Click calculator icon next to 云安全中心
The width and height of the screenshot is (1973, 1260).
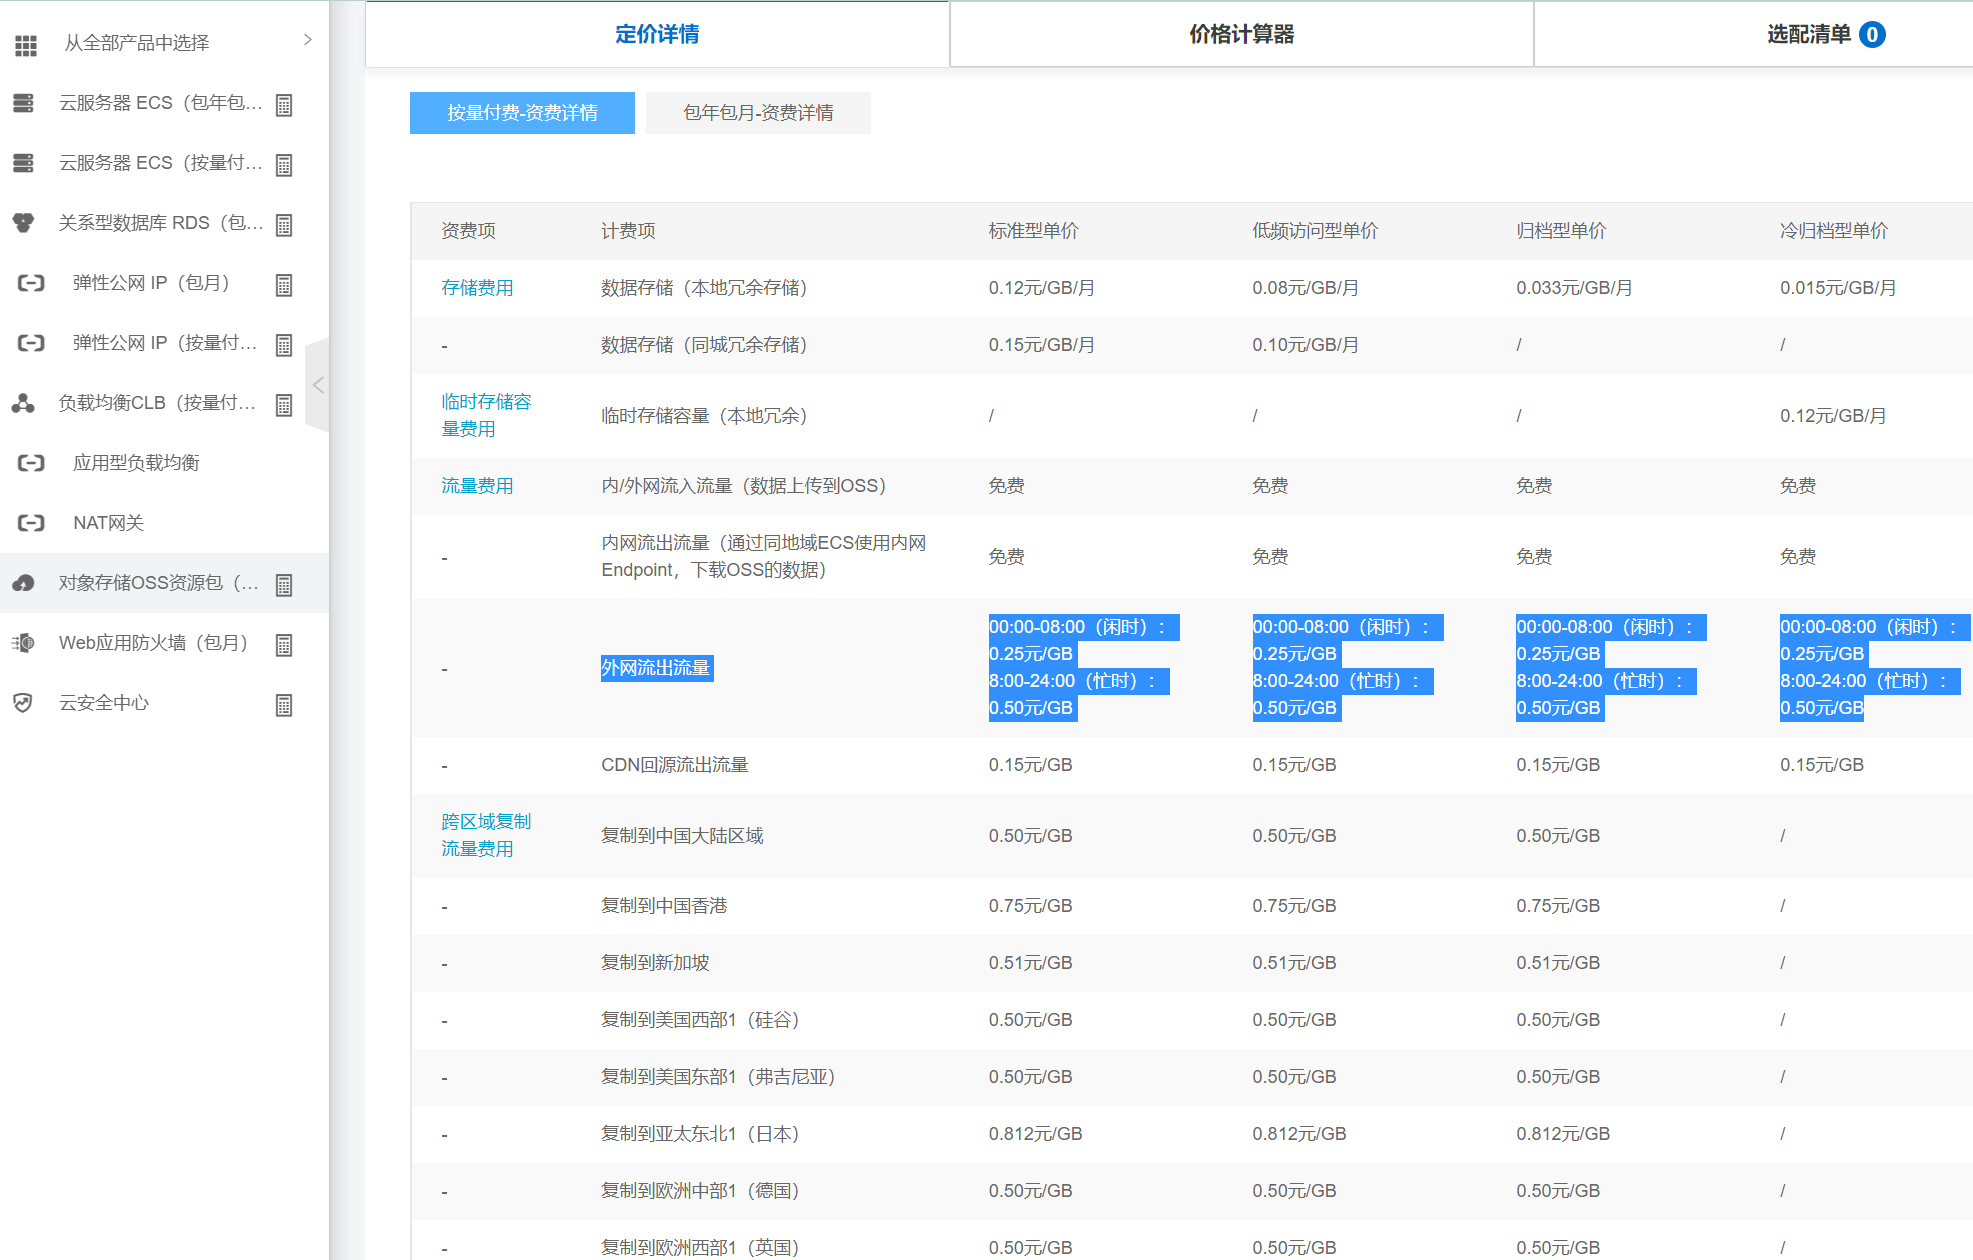(x=284, y=705)
